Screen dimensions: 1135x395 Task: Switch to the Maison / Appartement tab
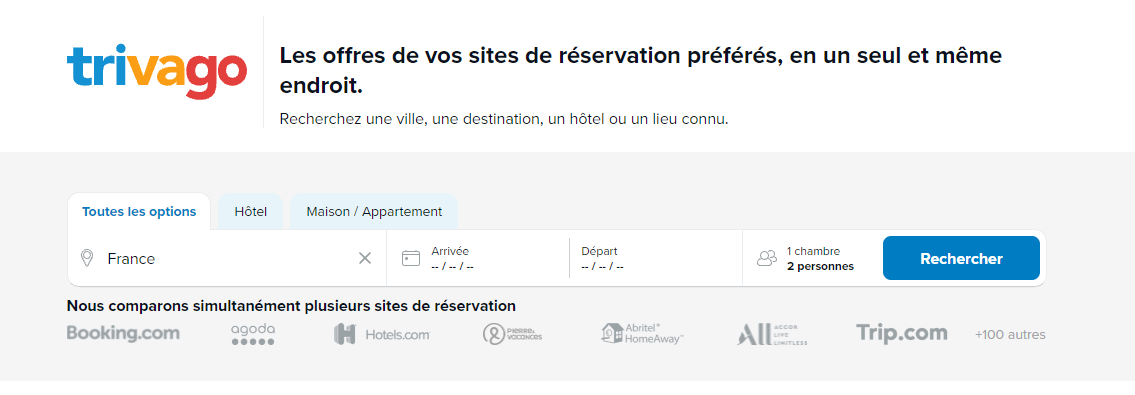(x=374, y=212)
